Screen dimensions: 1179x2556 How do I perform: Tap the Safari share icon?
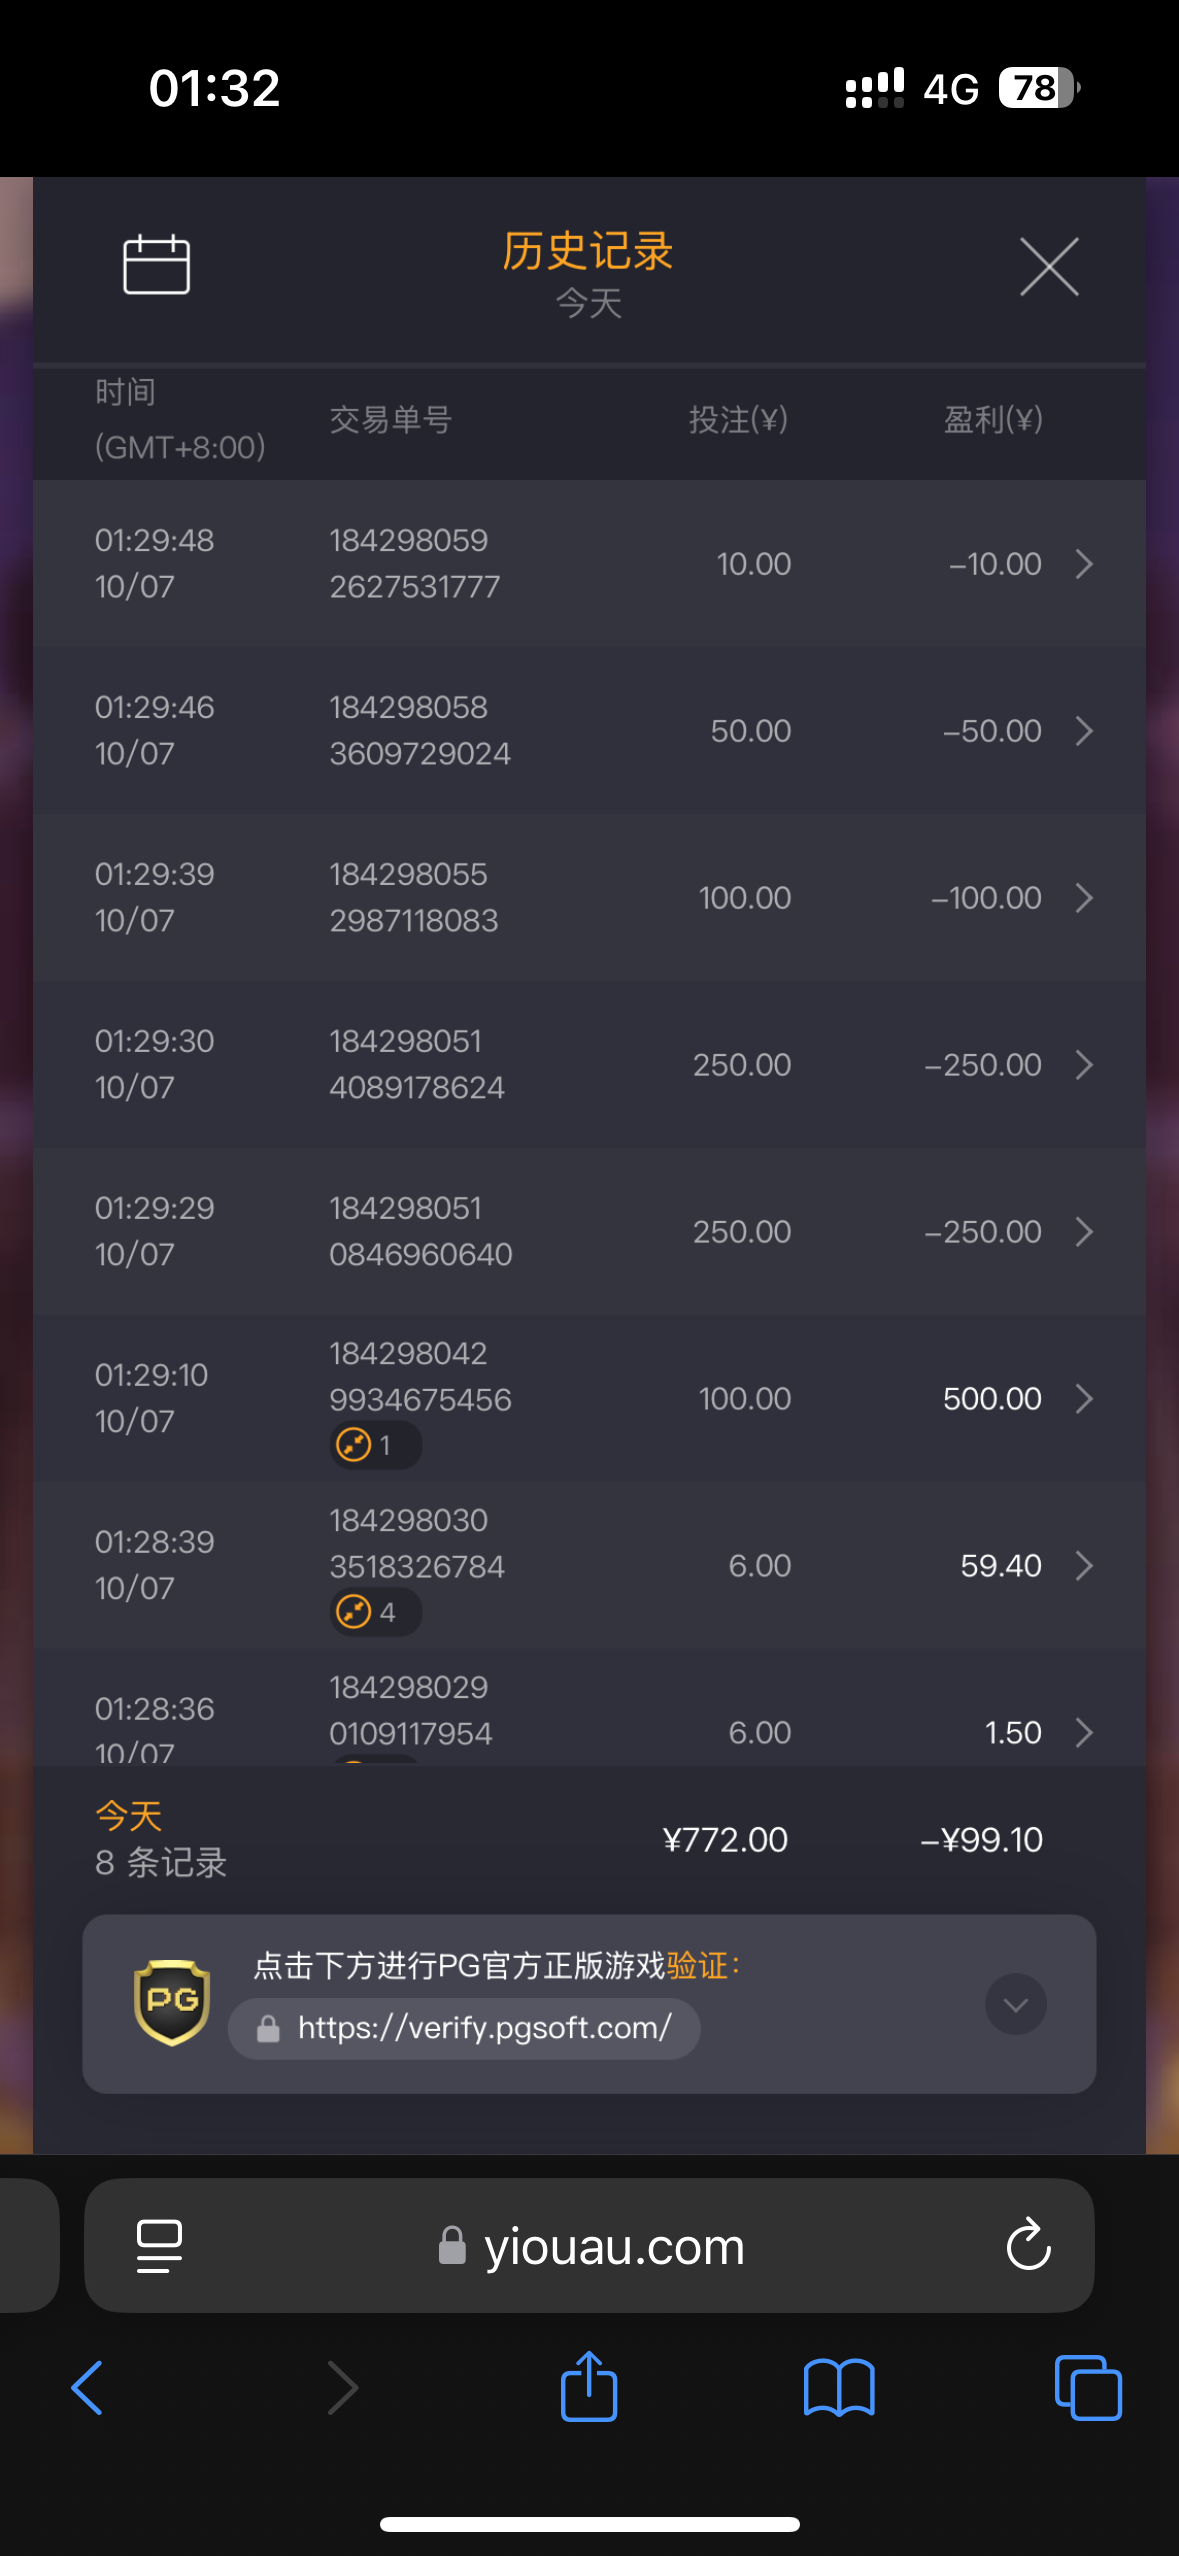point(589,2387)
